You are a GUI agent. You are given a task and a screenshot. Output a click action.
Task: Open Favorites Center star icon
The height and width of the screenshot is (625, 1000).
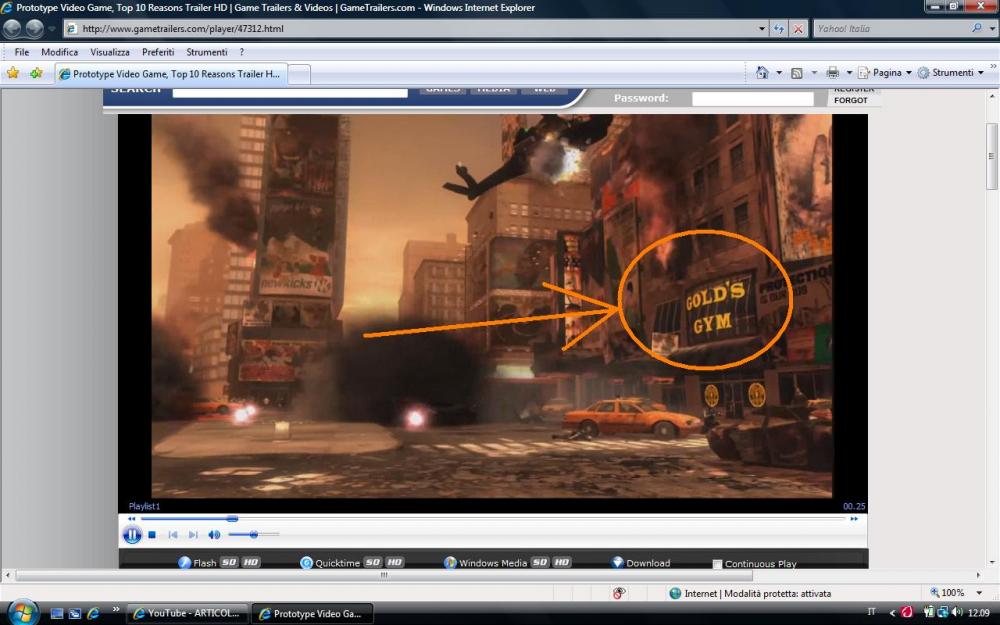(13, 73)
